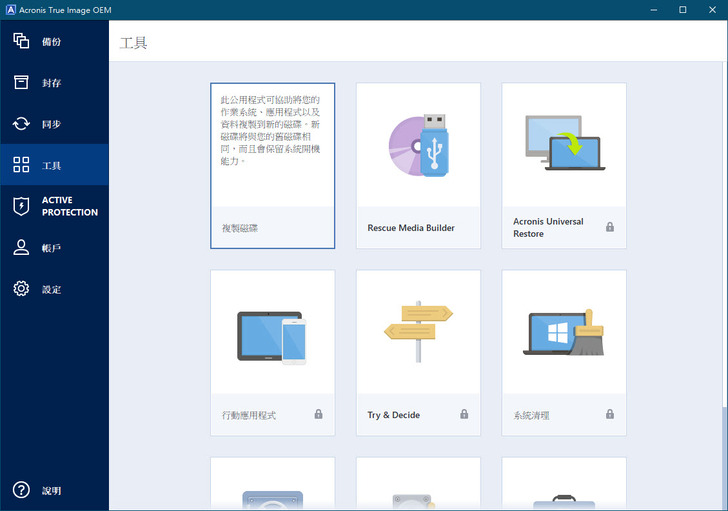Open the 同步 sync icon in sidebar
Screen dimensions: 728x511
21,124
